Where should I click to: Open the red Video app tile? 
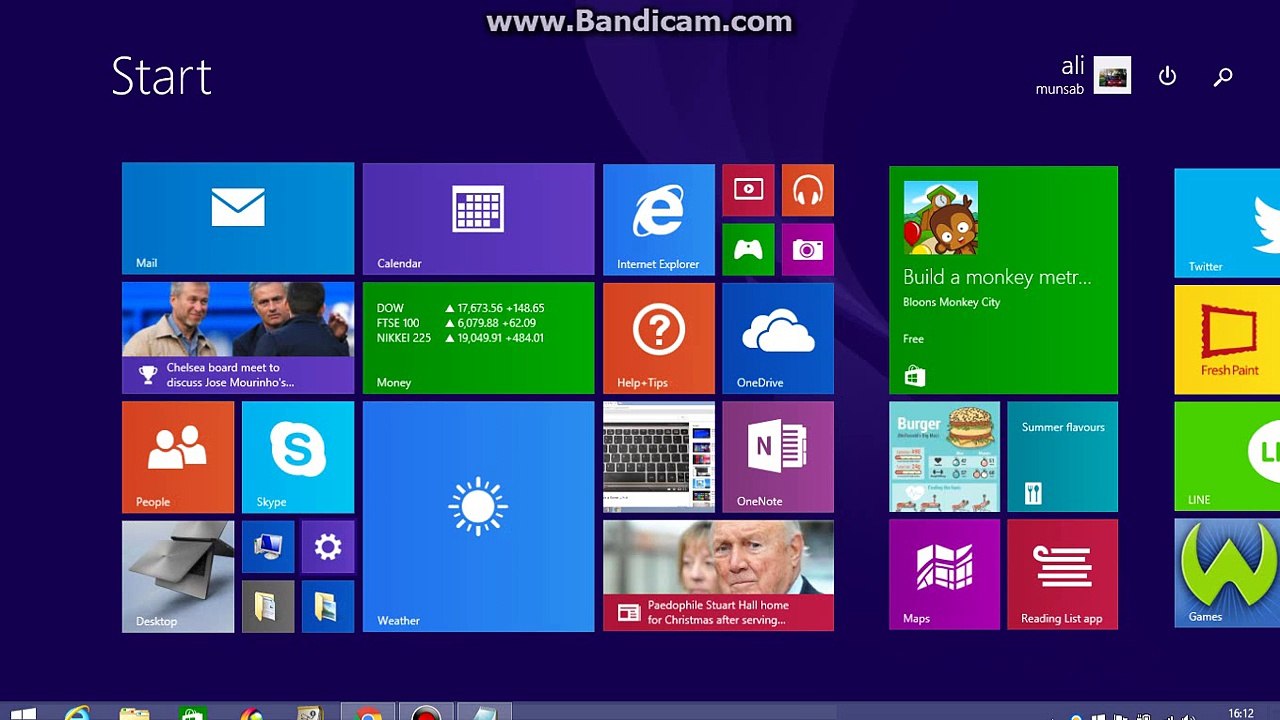pyautogui.click(x=748, y=190)
